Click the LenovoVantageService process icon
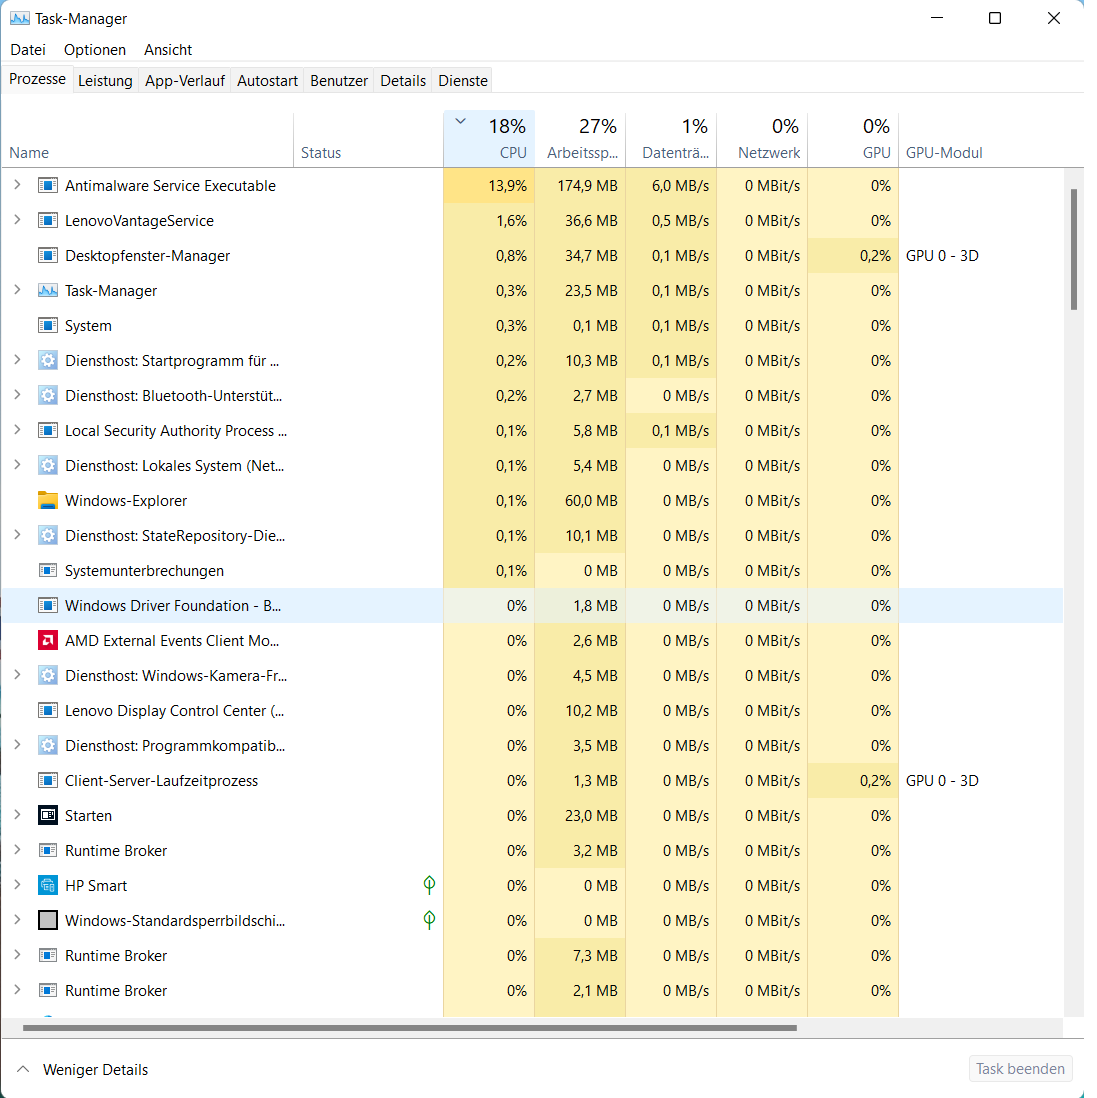 click(x=48, y=221)
